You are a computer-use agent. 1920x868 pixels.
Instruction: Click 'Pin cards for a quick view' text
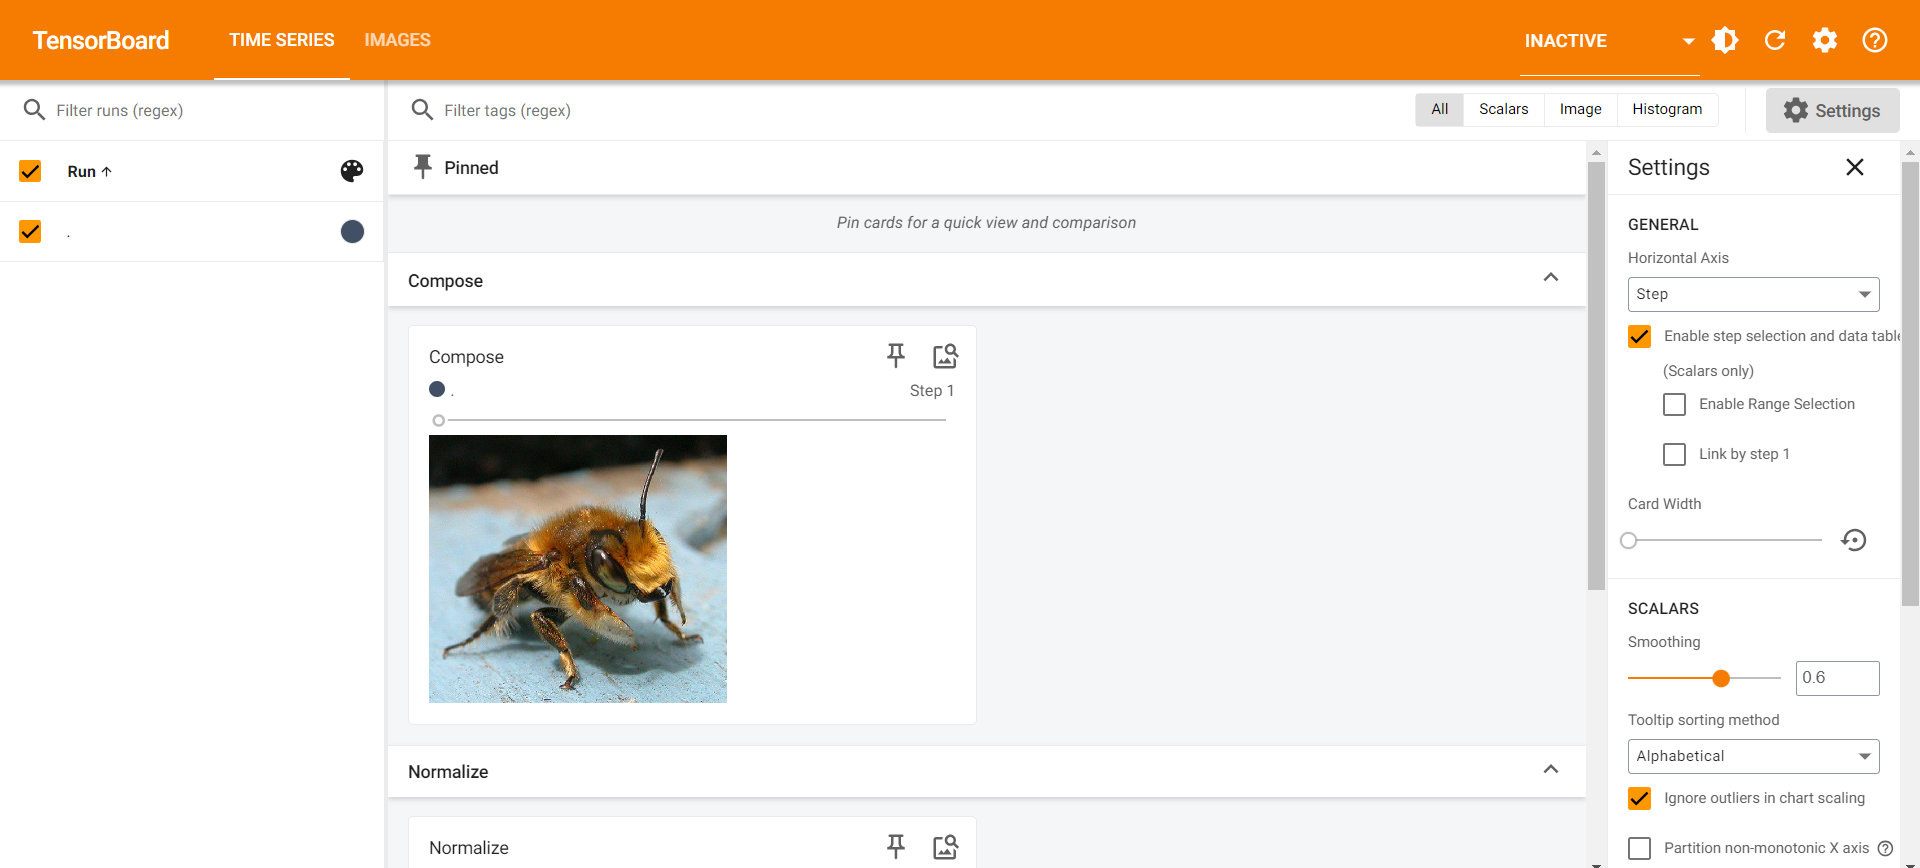tap(986, 223)
